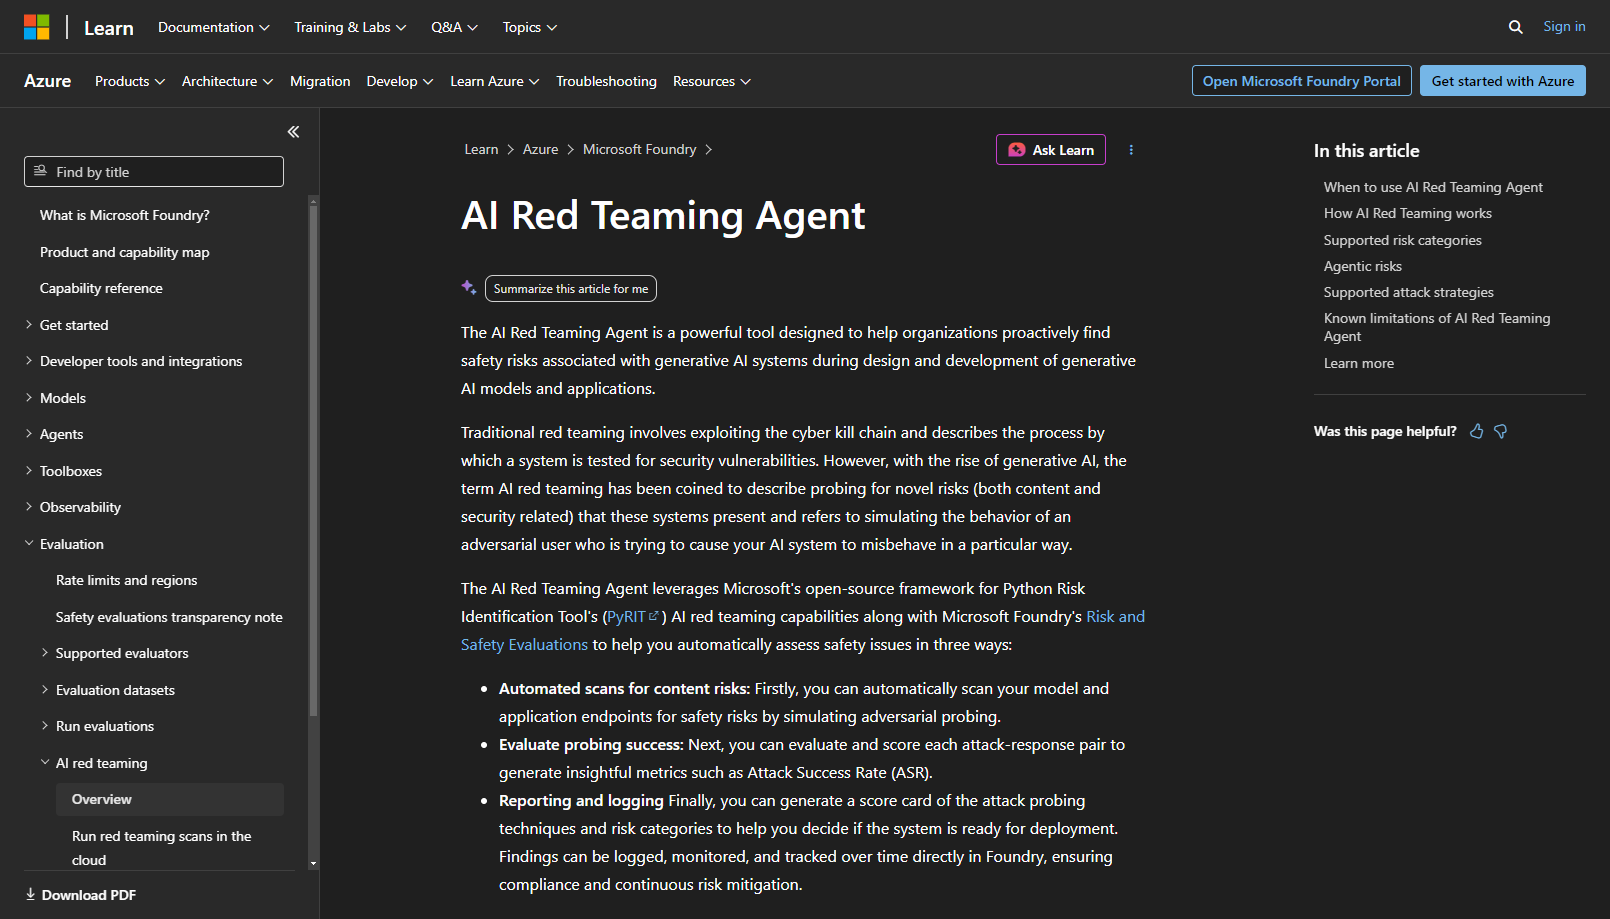Open the search magnifier icon
The height and width of the screenshot is (919, 1610).
(x=1516, y=27)
